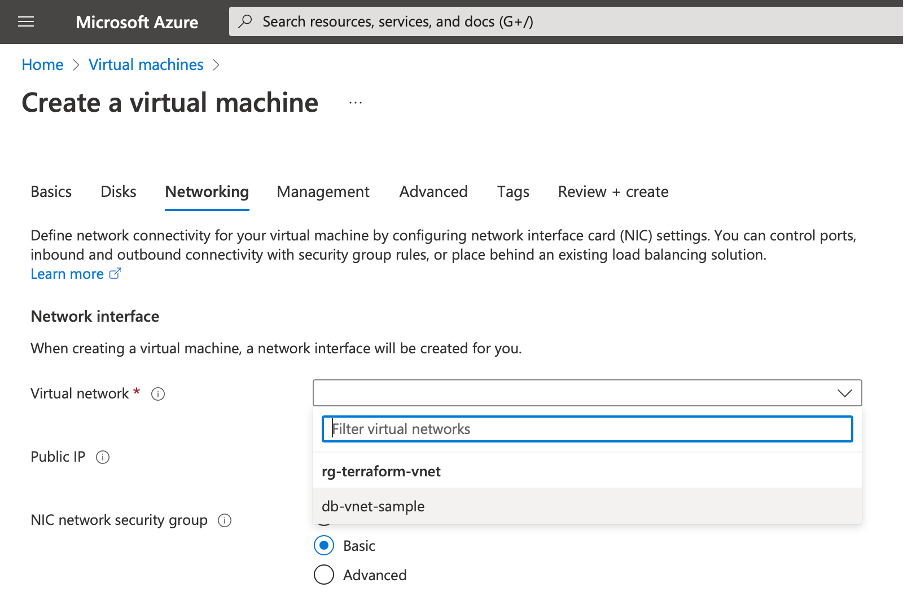904x596 pixels.
Task: Click the search resources, services, and docs box
Action: tap(566, 22)
